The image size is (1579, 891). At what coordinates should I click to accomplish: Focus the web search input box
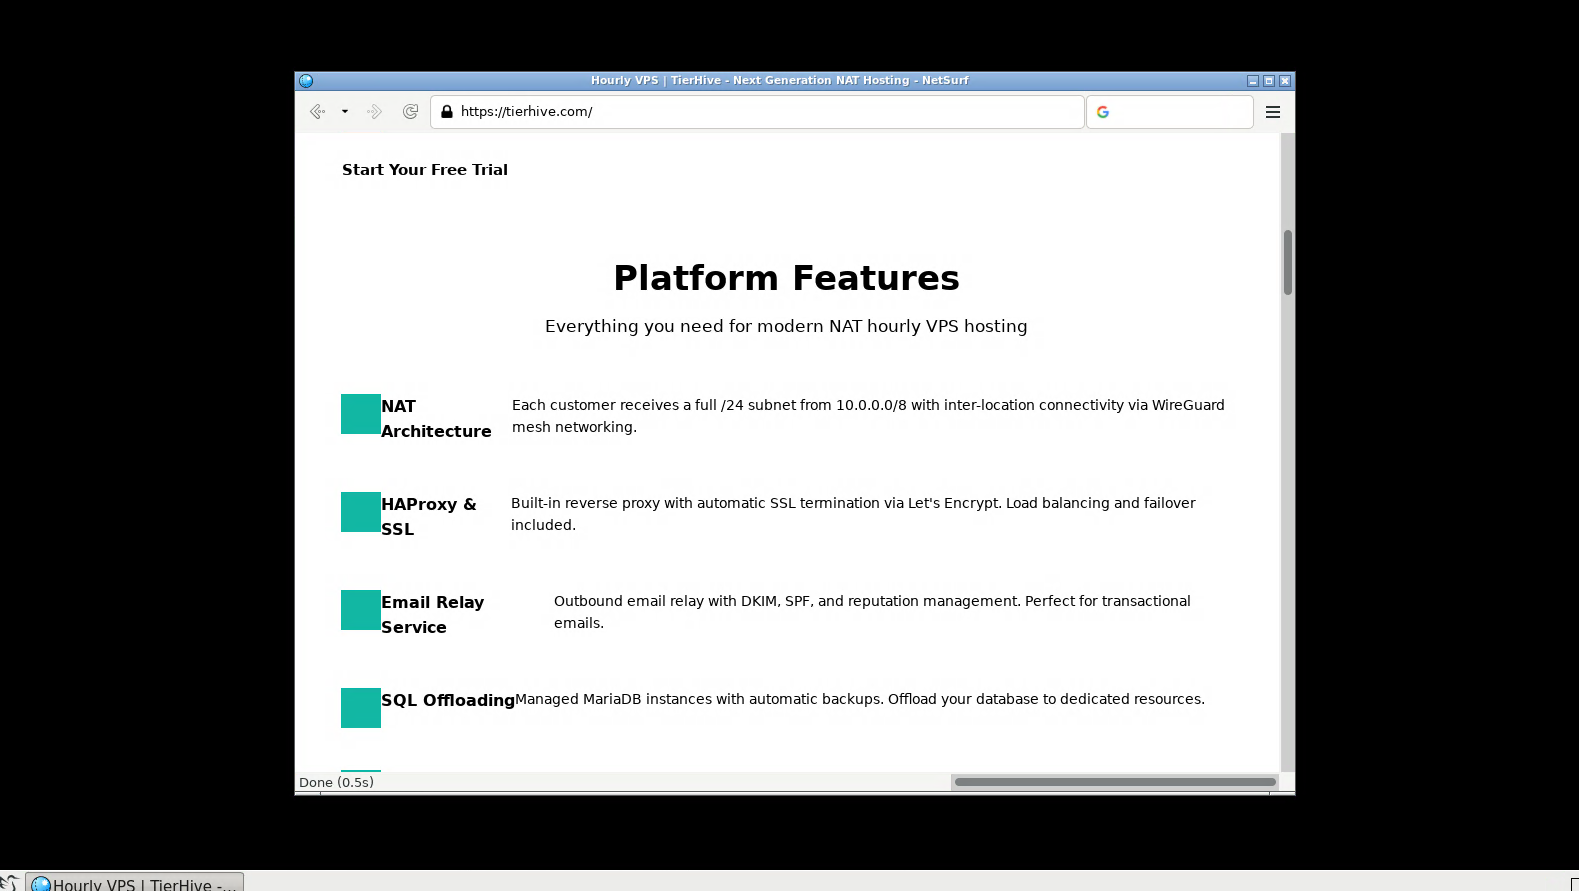click(x=1180, y=112)
